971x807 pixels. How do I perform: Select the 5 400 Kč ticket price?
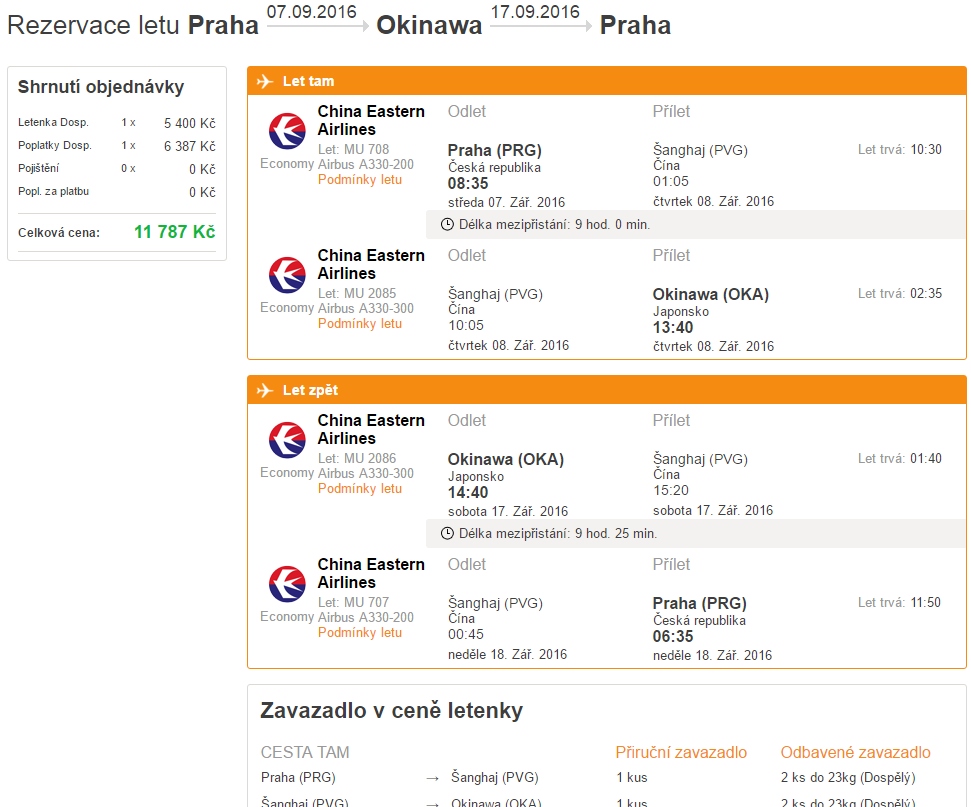[x=189, y=123]
